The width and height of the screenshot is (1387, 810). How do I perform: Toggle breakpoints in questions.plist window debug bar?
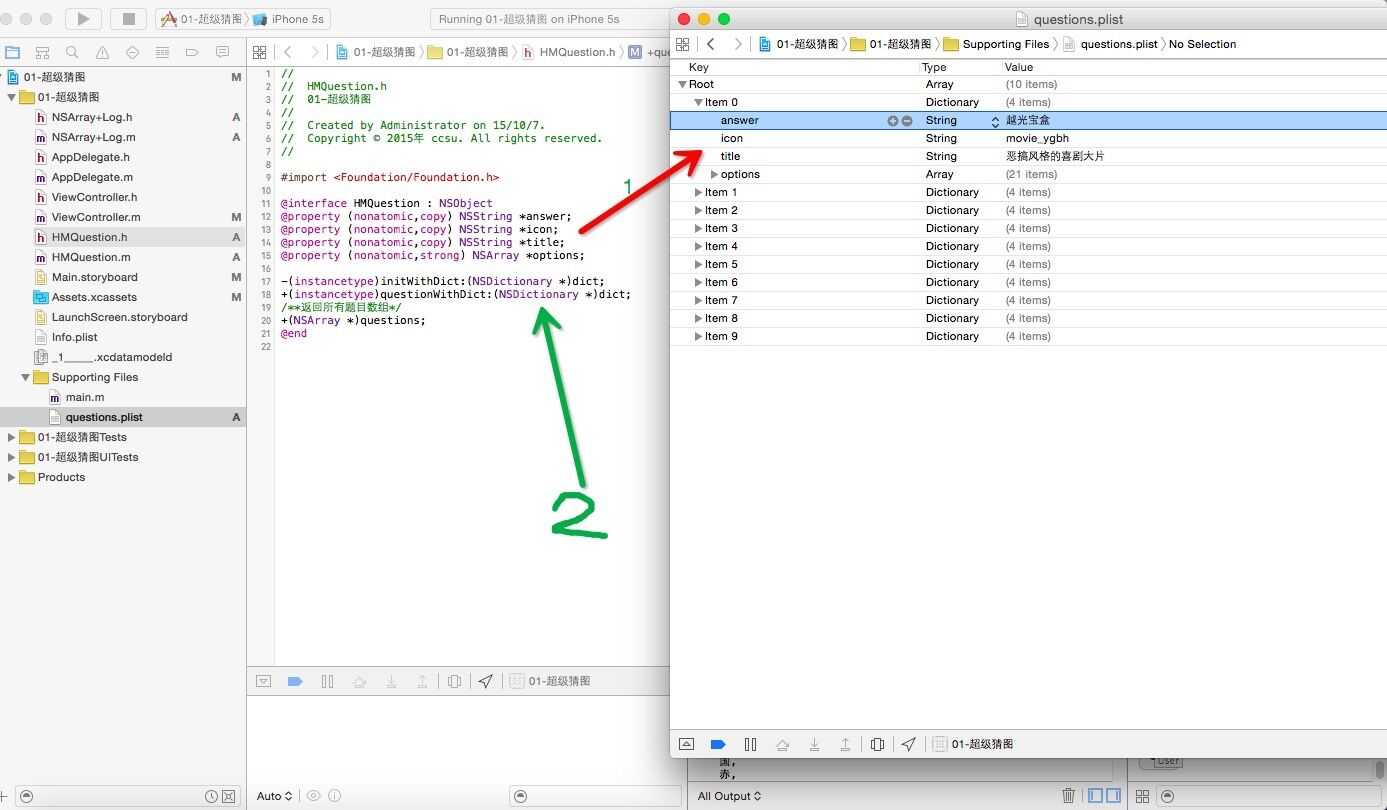pyautogui.click(x=718, y=744)
